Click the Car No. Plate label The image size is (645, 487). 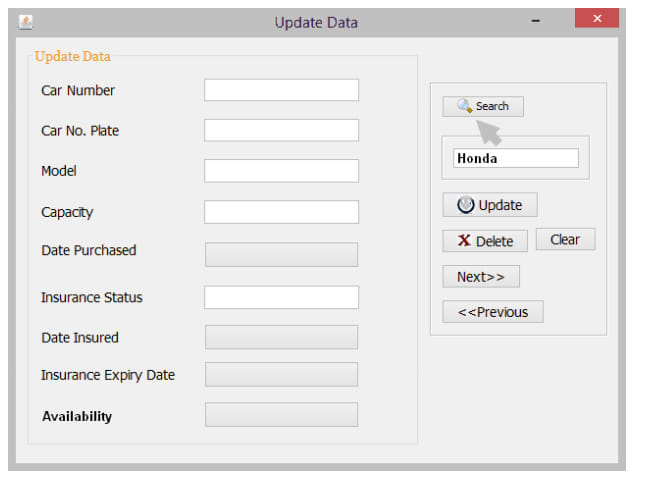click(80, 131)
